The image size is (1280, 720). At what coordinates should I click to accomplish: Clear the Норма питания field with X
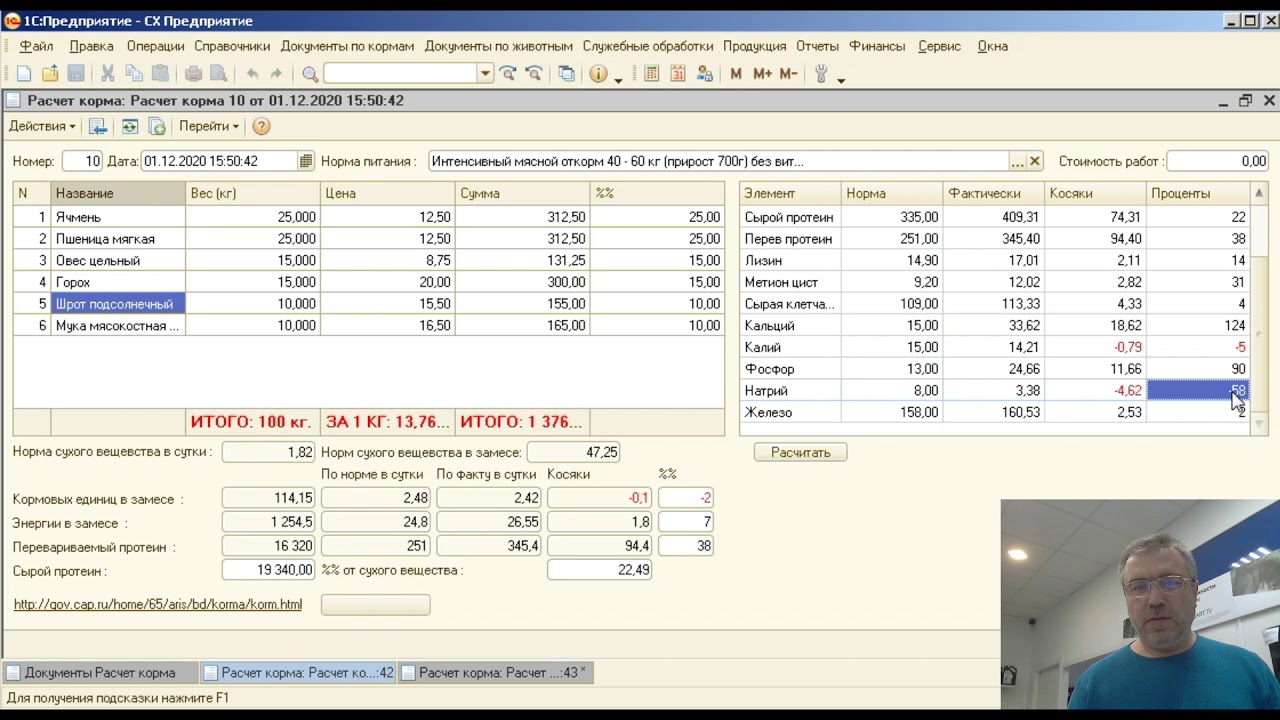[1035, 161]
